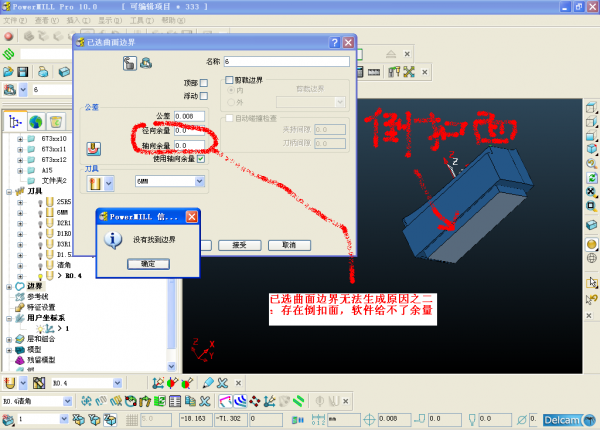
Task: Click the open project folder icon
Action: click(8, 72)
